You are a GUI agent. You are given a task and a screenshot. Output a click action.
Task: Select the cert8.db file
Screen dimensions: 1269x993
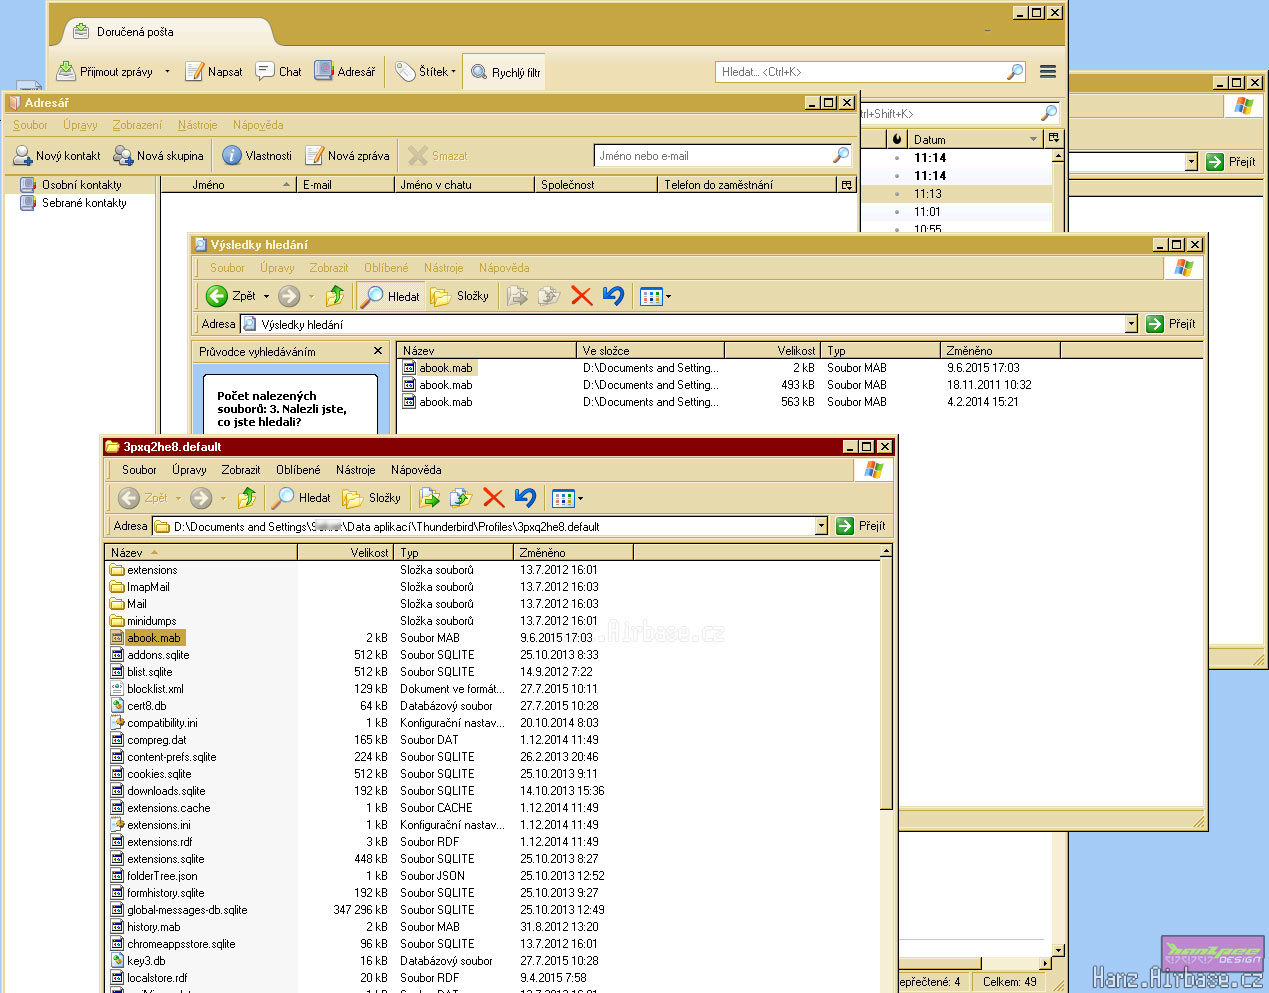pos(147,706)
